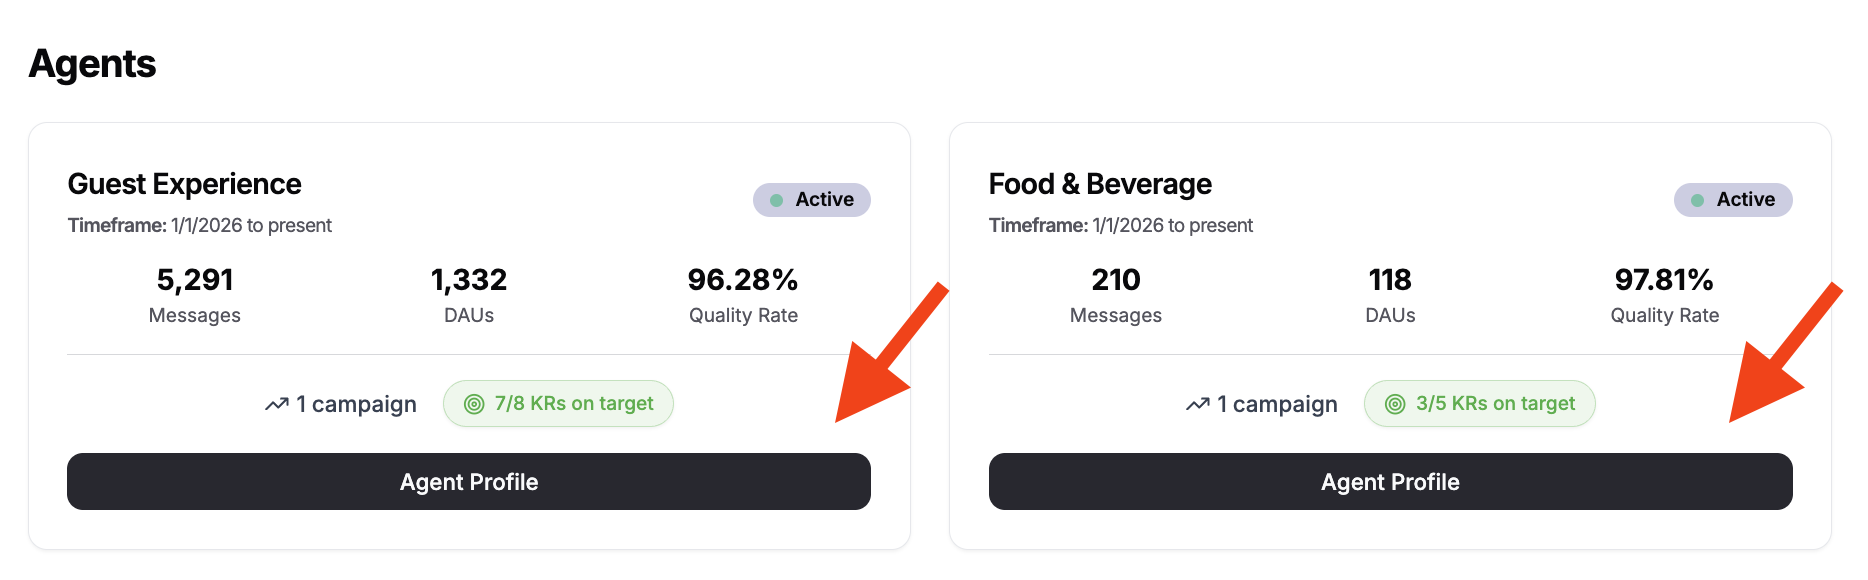Click the 96.28% Quality Rate stat
The height and width of the screenshot is (580, 1868).
[x=743, y=294]
